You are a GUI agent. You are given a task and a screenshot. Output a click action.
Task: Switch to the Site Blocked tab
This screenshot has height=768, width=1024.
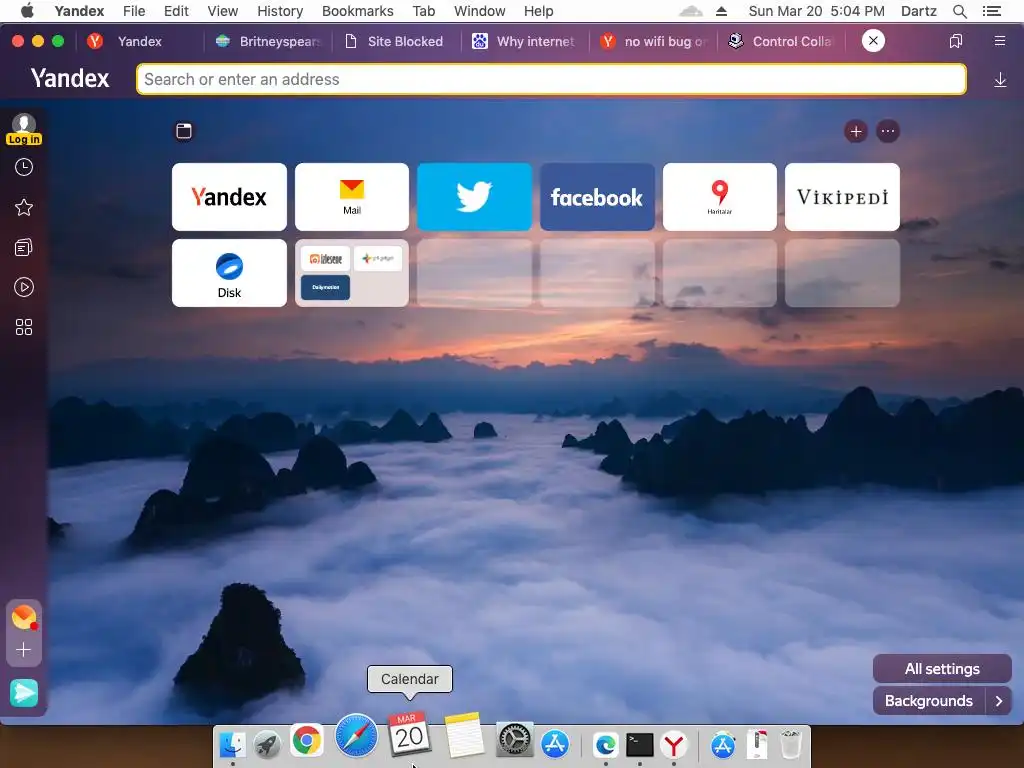click(x=395, y=41)
